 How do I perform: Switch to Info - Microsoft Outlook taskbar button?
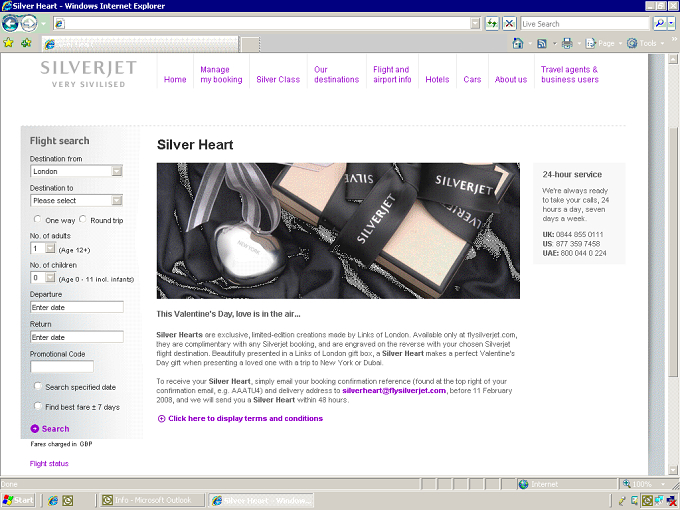(x=152, y=500)
